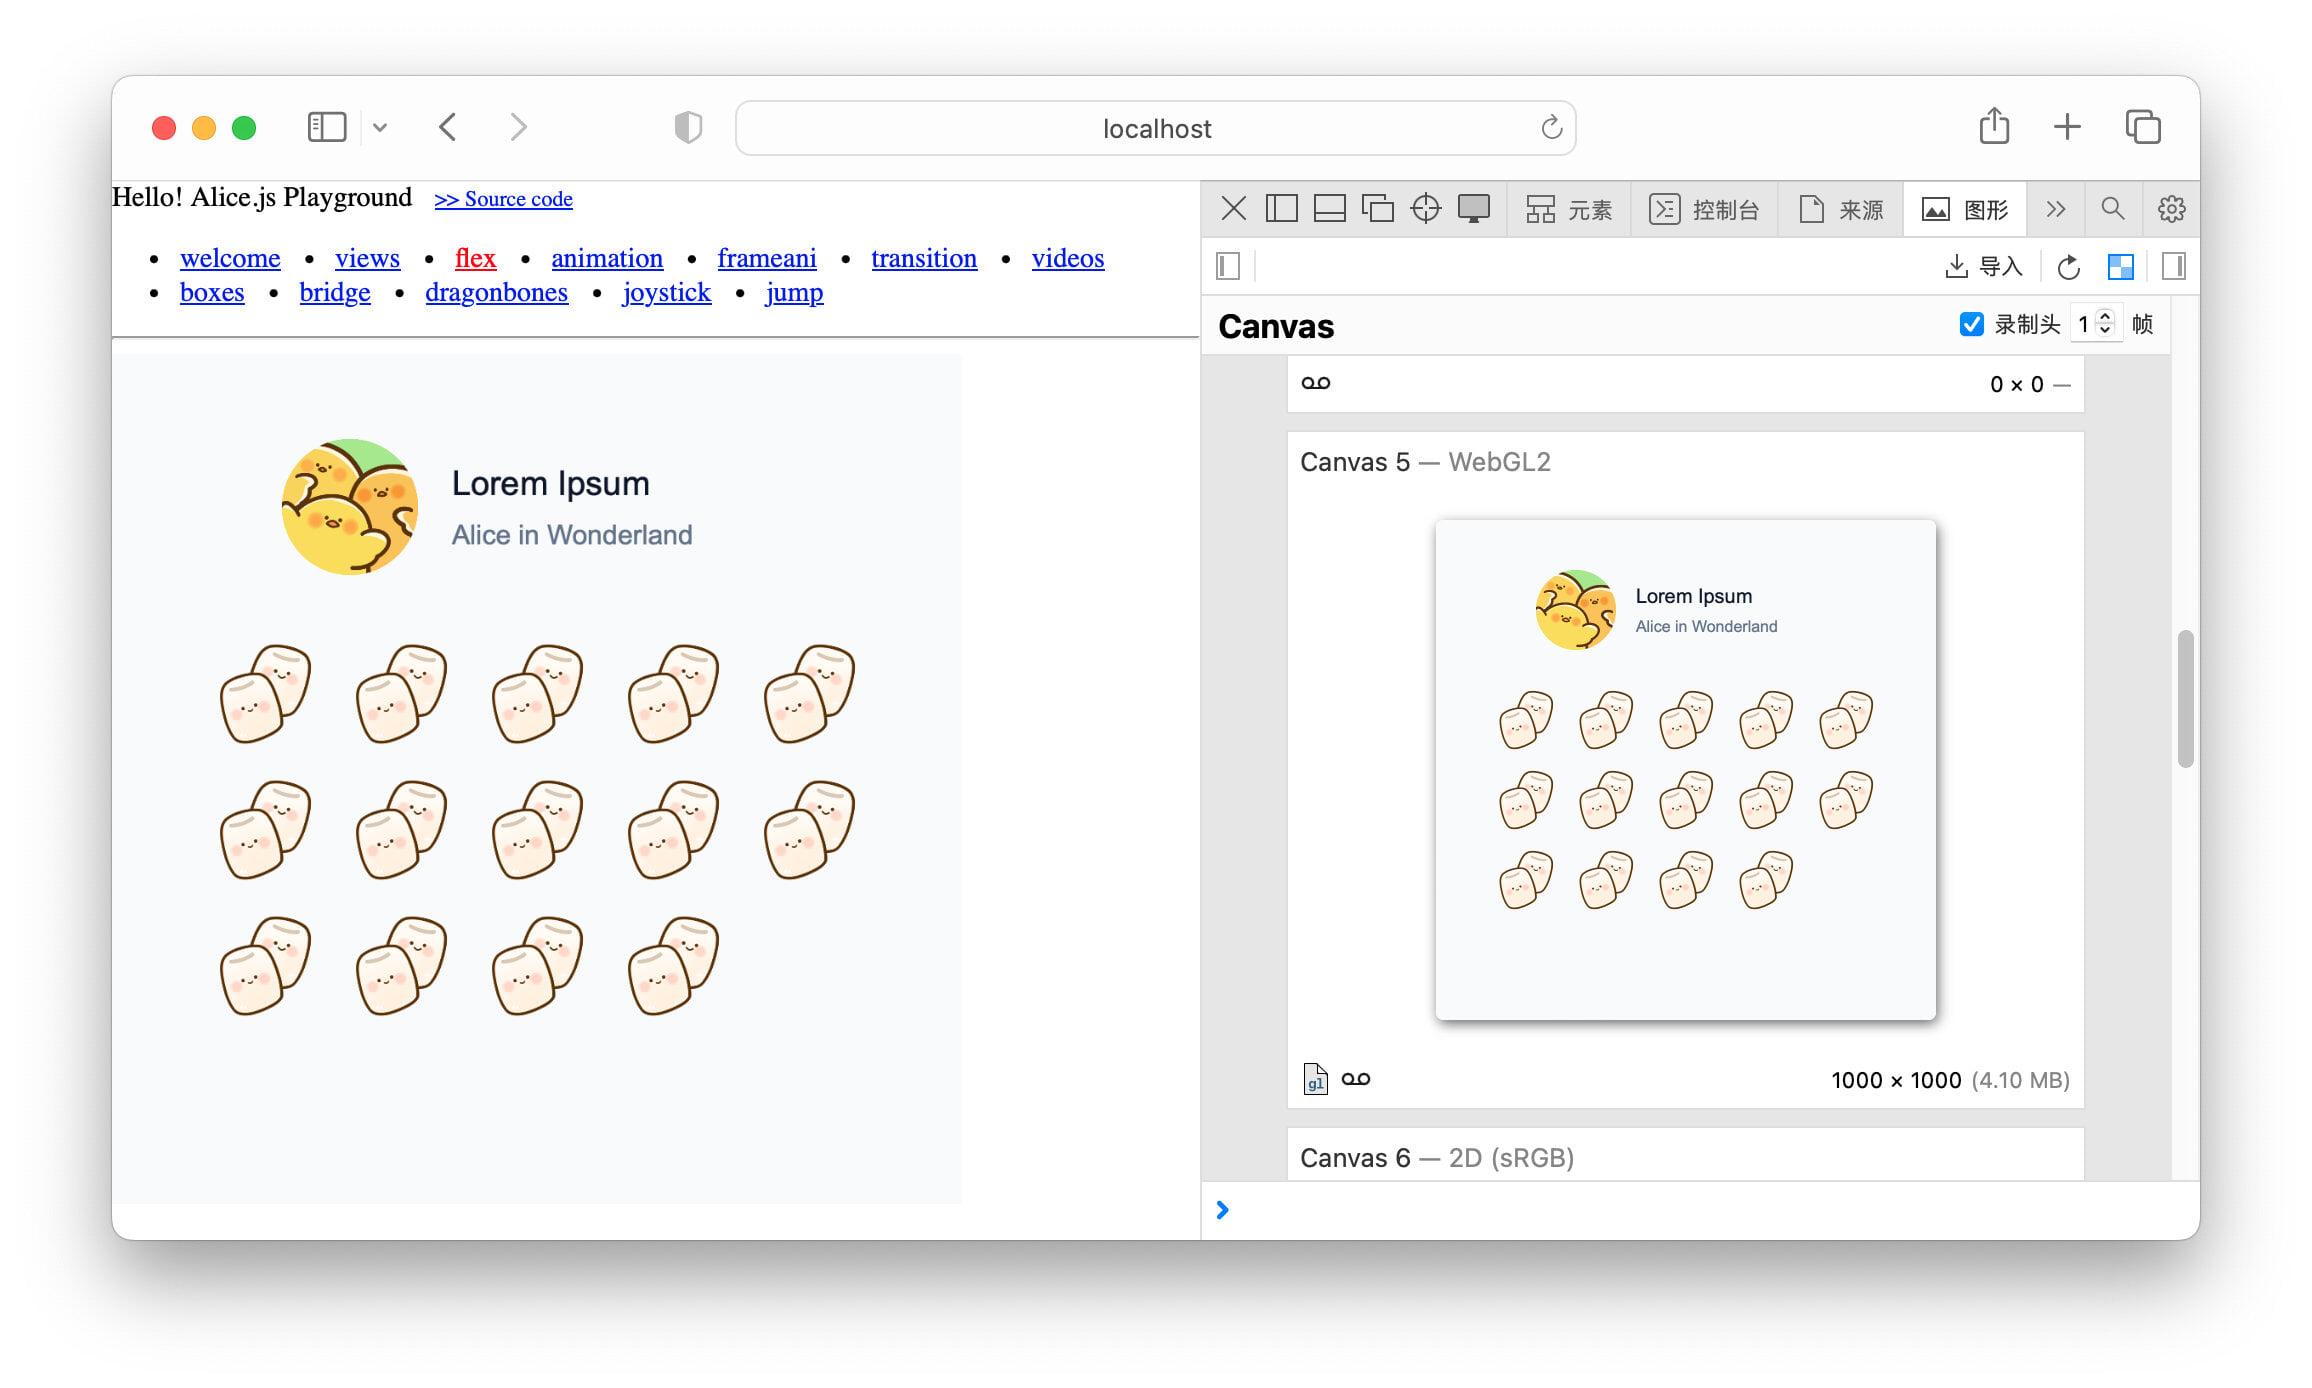
Task: Click the Canvas 5 shader program icon
Action: (x=1315, y=1079)
